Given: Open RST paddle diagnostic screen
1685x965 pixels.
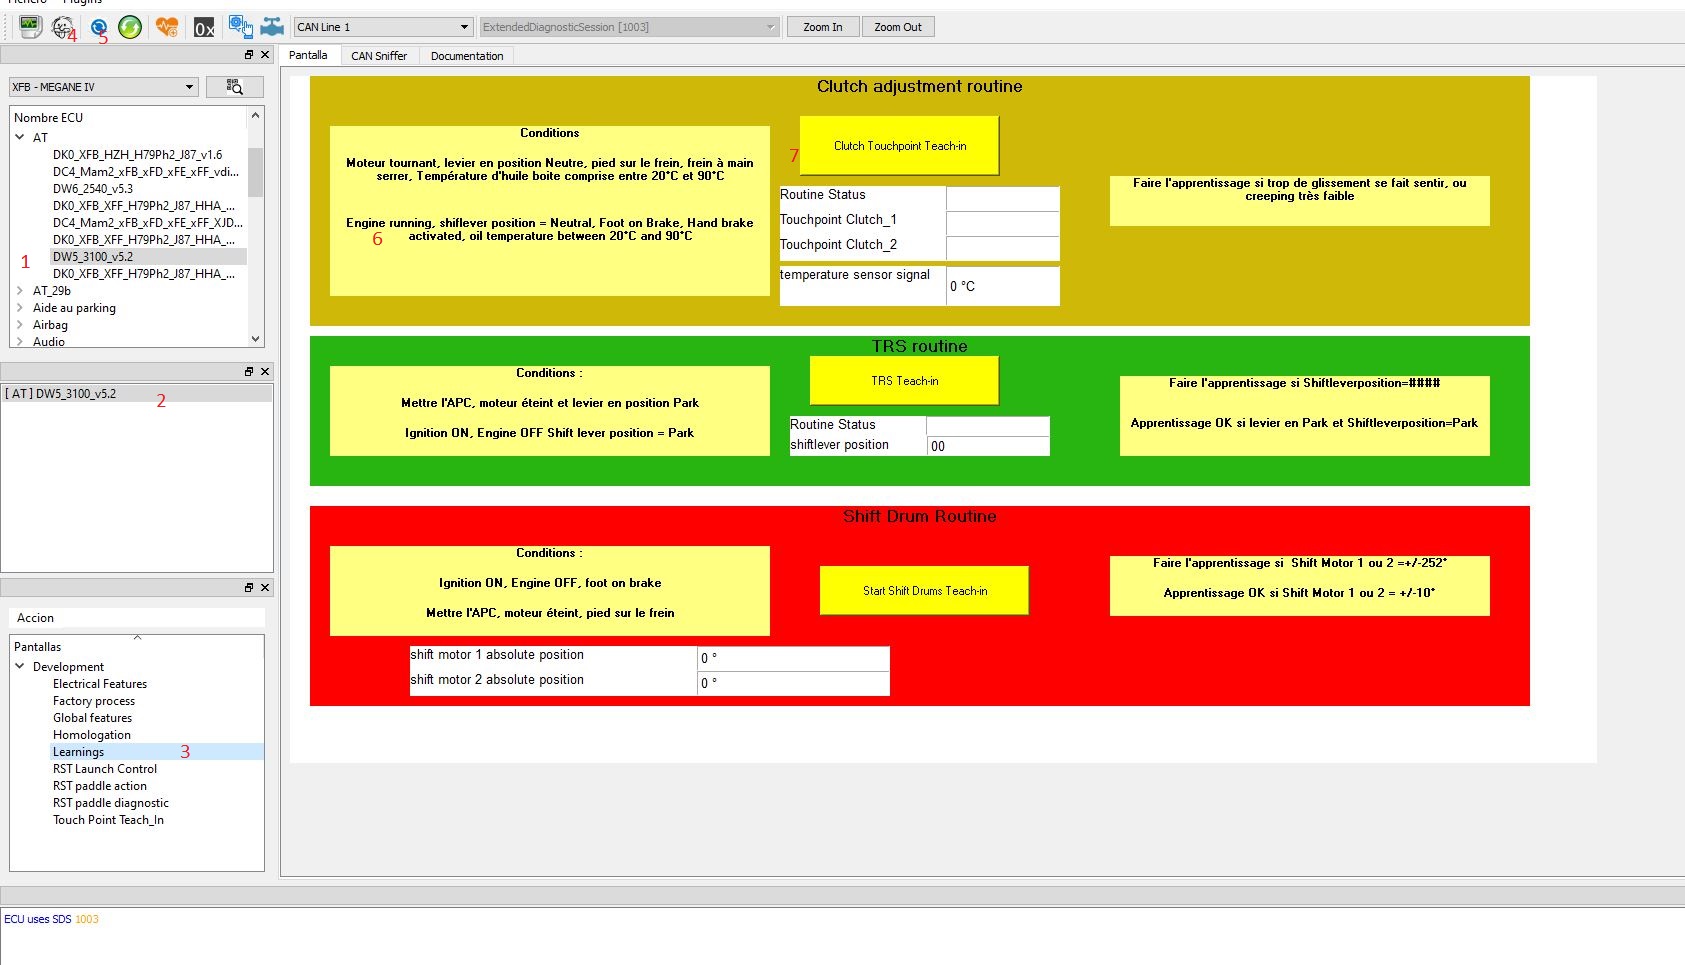Looking at the screenshot, I should click(x=111, y=803).
